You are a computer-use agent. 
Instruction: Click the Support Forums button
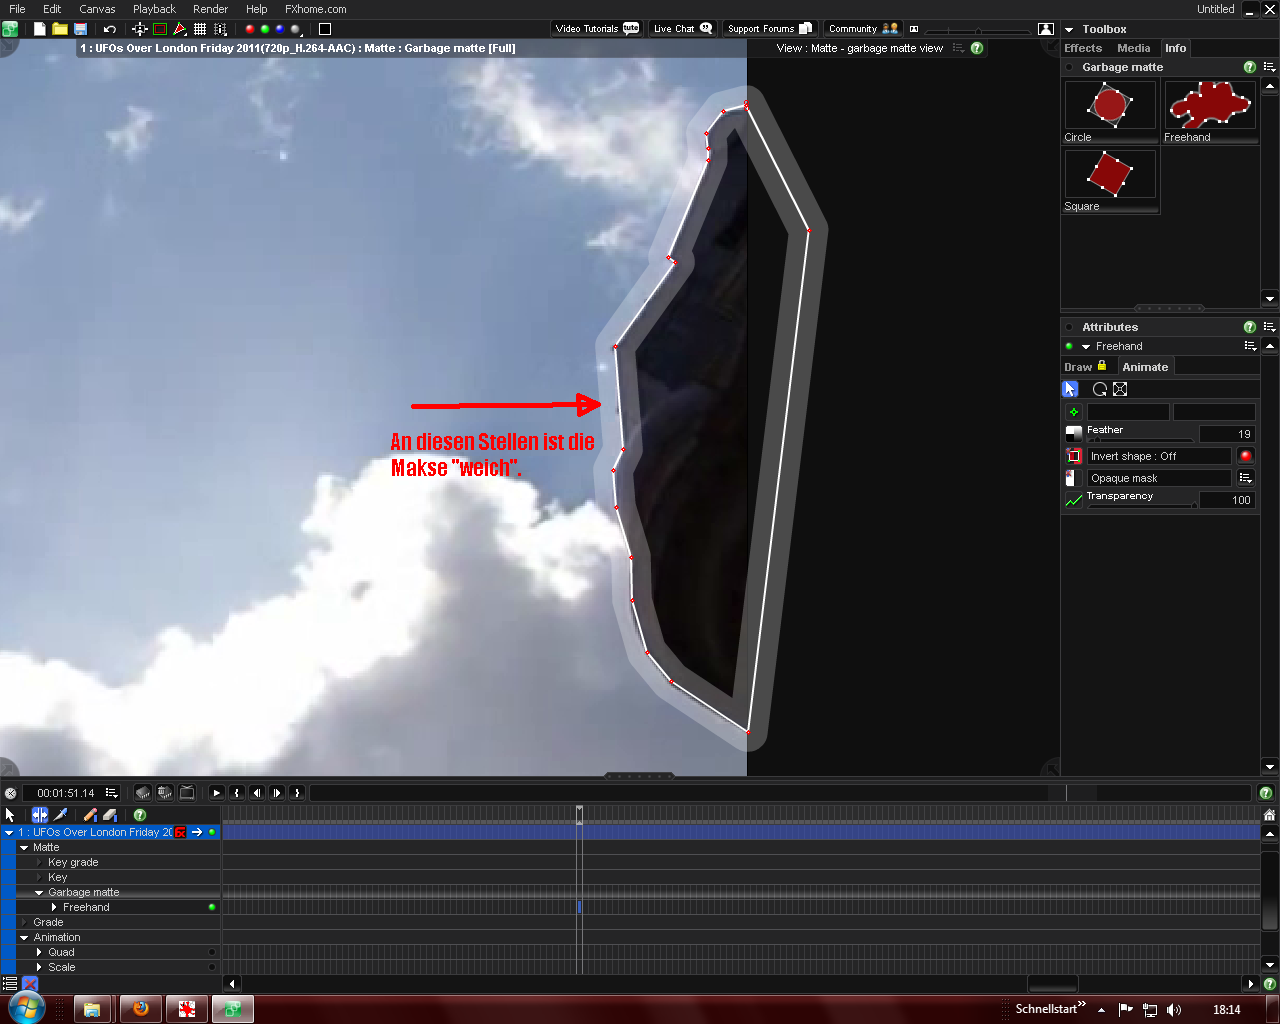(x=769, y=29)
